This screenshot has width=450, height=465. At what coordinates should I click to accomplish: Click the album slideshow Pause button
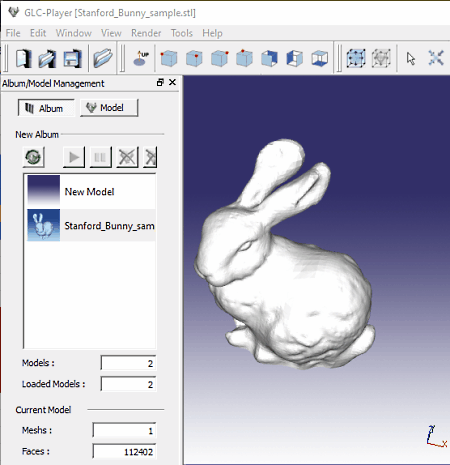tap(100, 157)
